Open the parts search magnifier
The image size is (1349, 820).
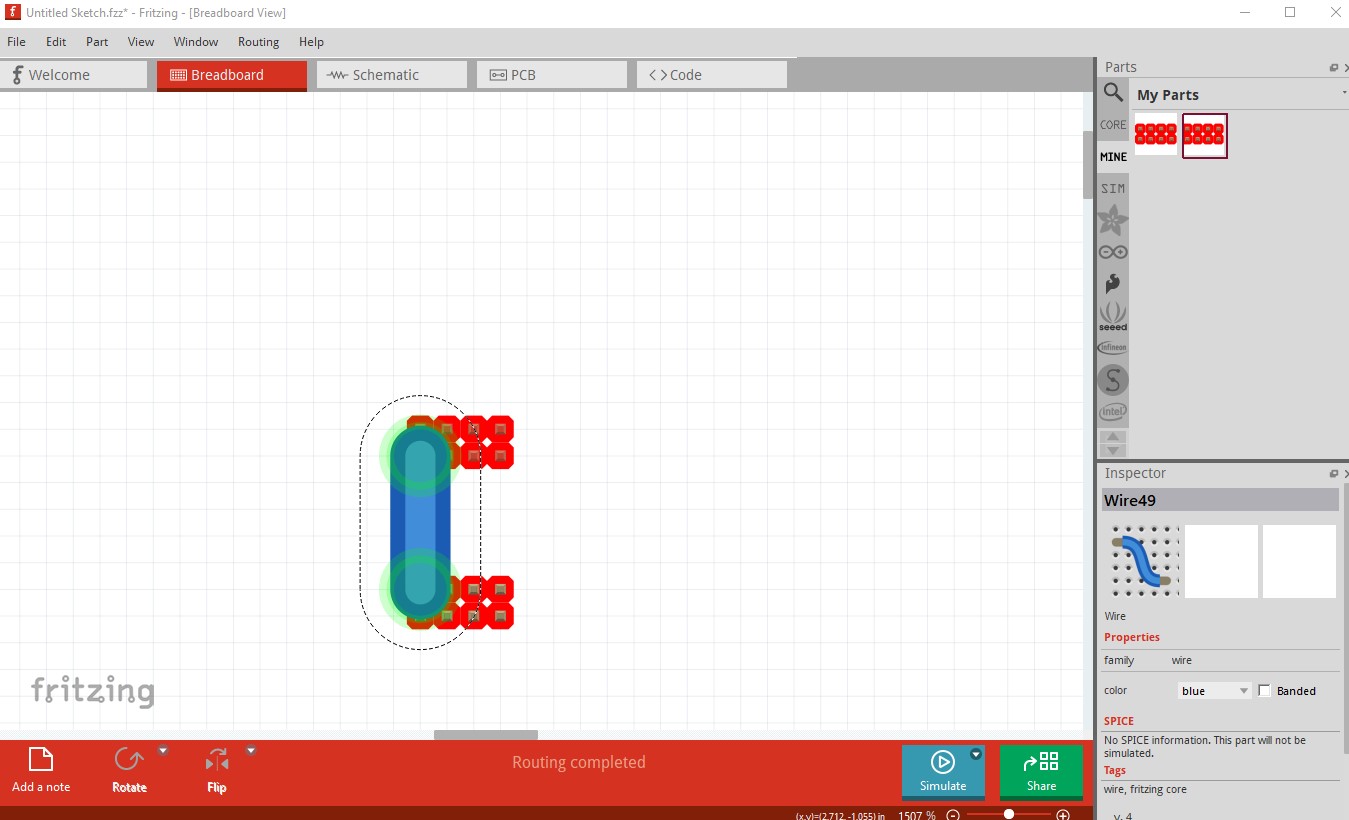pyautogui.click(x=1113, y=93)
